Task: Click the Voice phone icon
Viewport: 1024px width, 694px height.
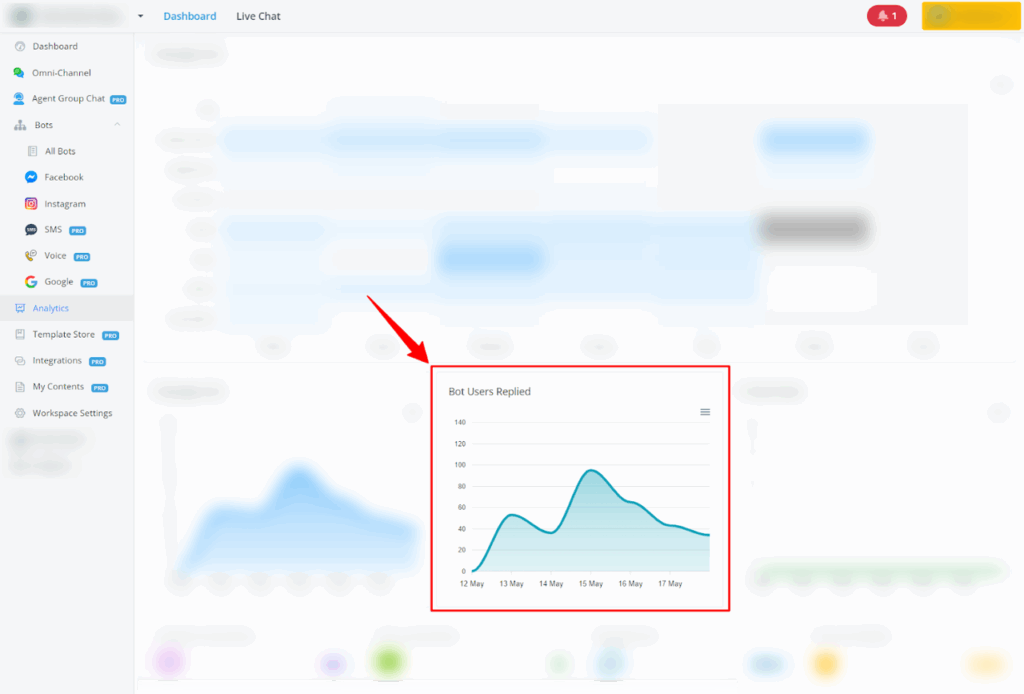Action: pyautogui.click(x=31, y=256)
